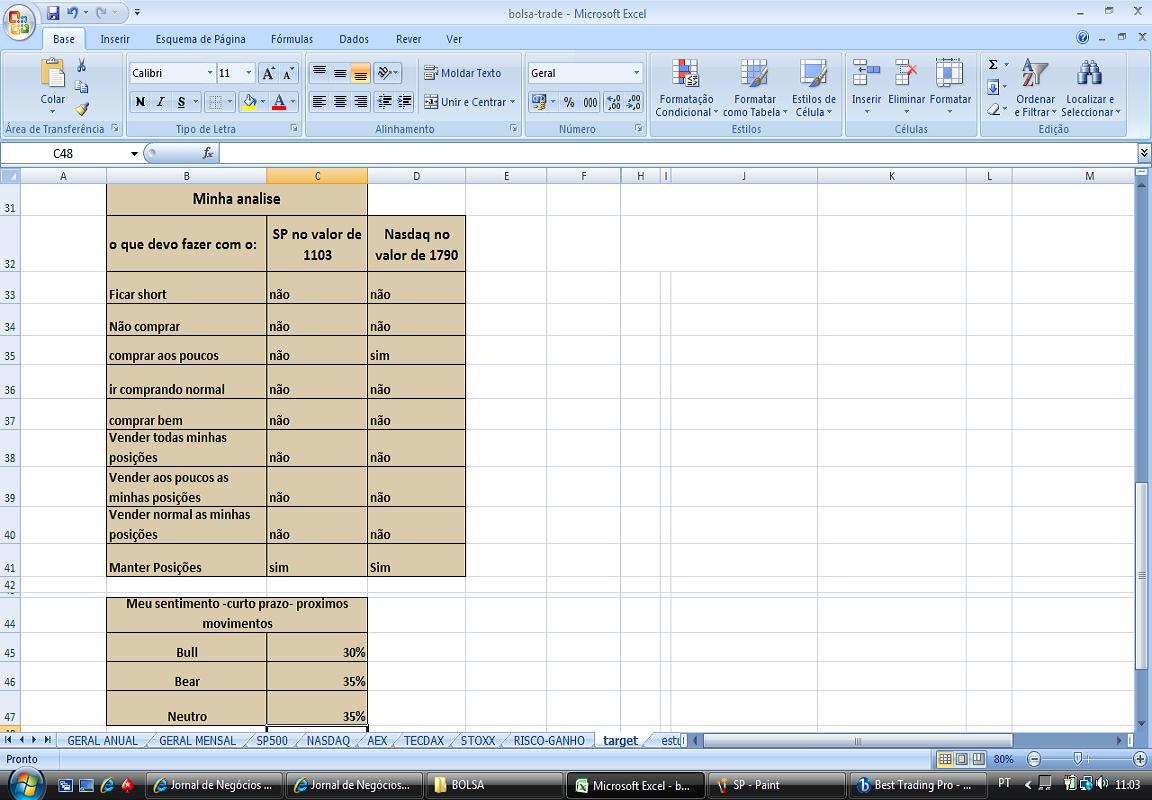The image size is (1152, 800).
Task: Click the Colar paste clipboard icon
Action: coord(52,73)
